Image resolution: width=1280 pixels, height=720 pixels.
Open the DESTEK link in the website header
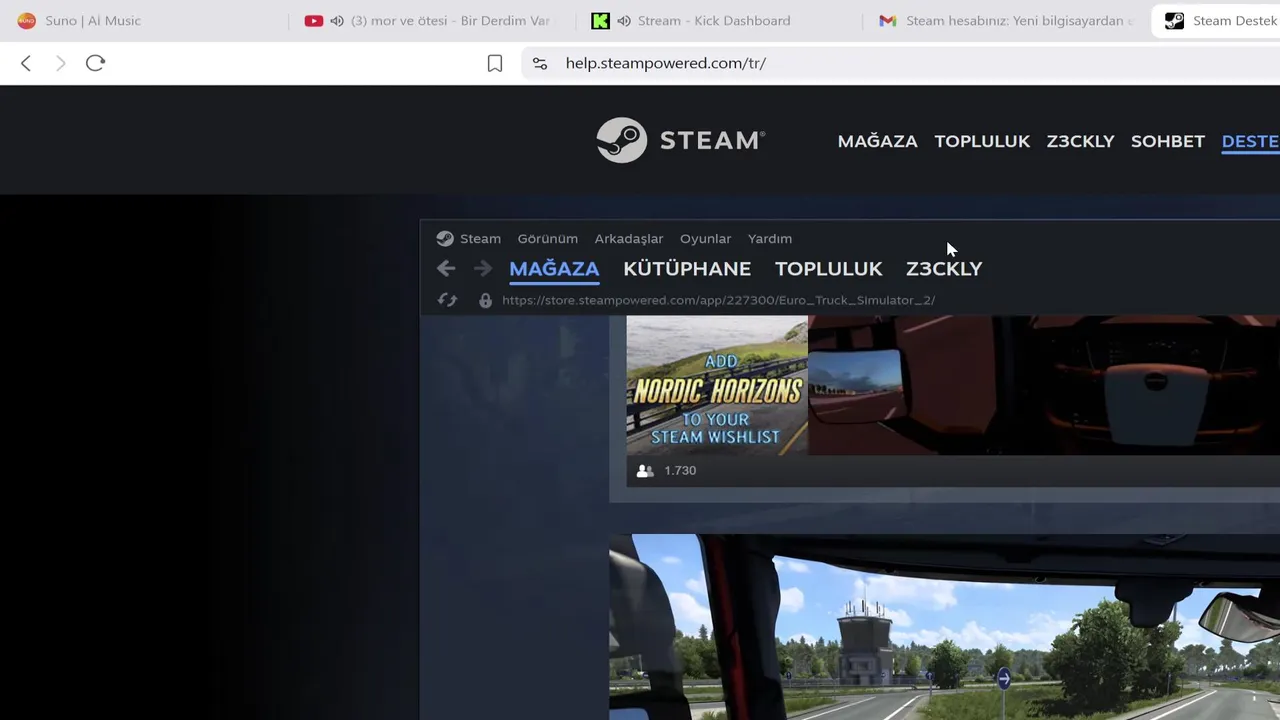pyautogui.click(x=1251, y=141)
